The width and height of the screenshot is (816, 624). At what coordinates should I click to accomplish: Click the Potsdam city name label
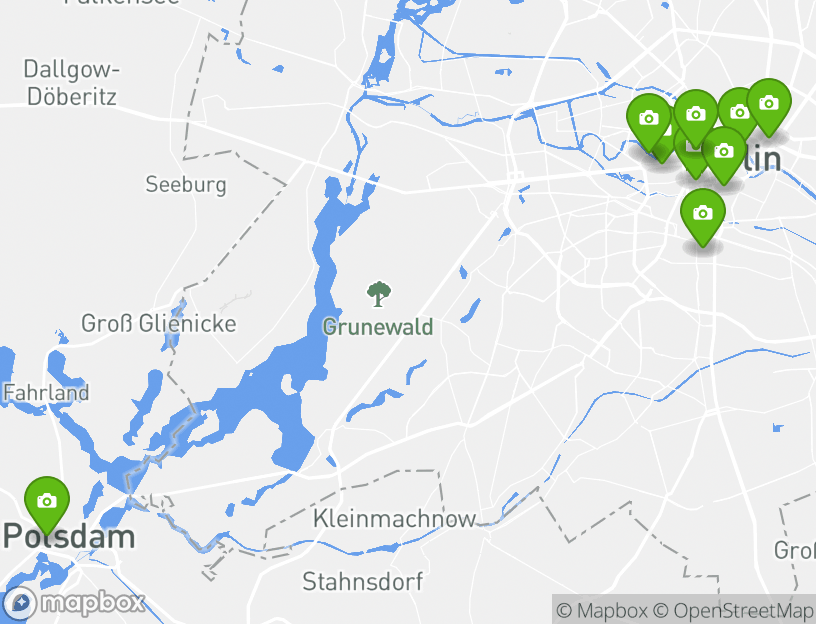69,536
